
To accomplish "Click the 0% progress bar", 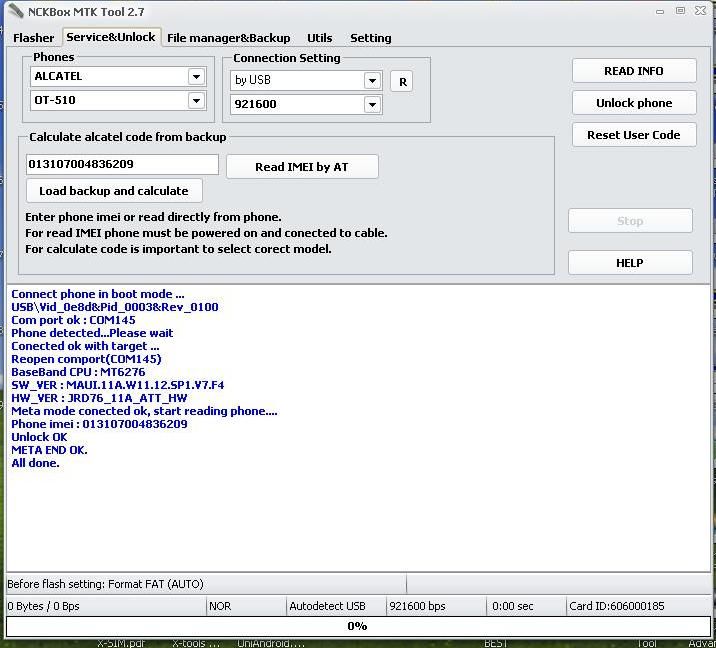I will [357, 627].
